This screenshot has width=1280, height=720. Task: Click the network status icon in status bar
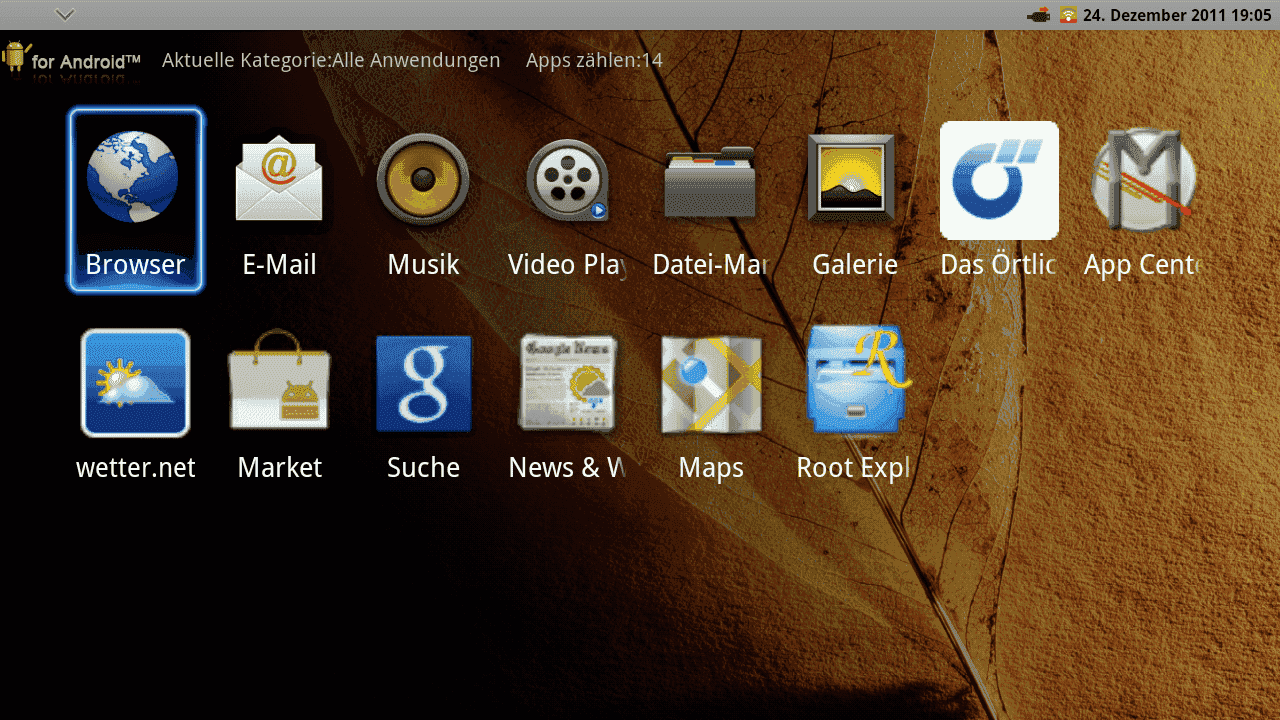coord(1068,15)
